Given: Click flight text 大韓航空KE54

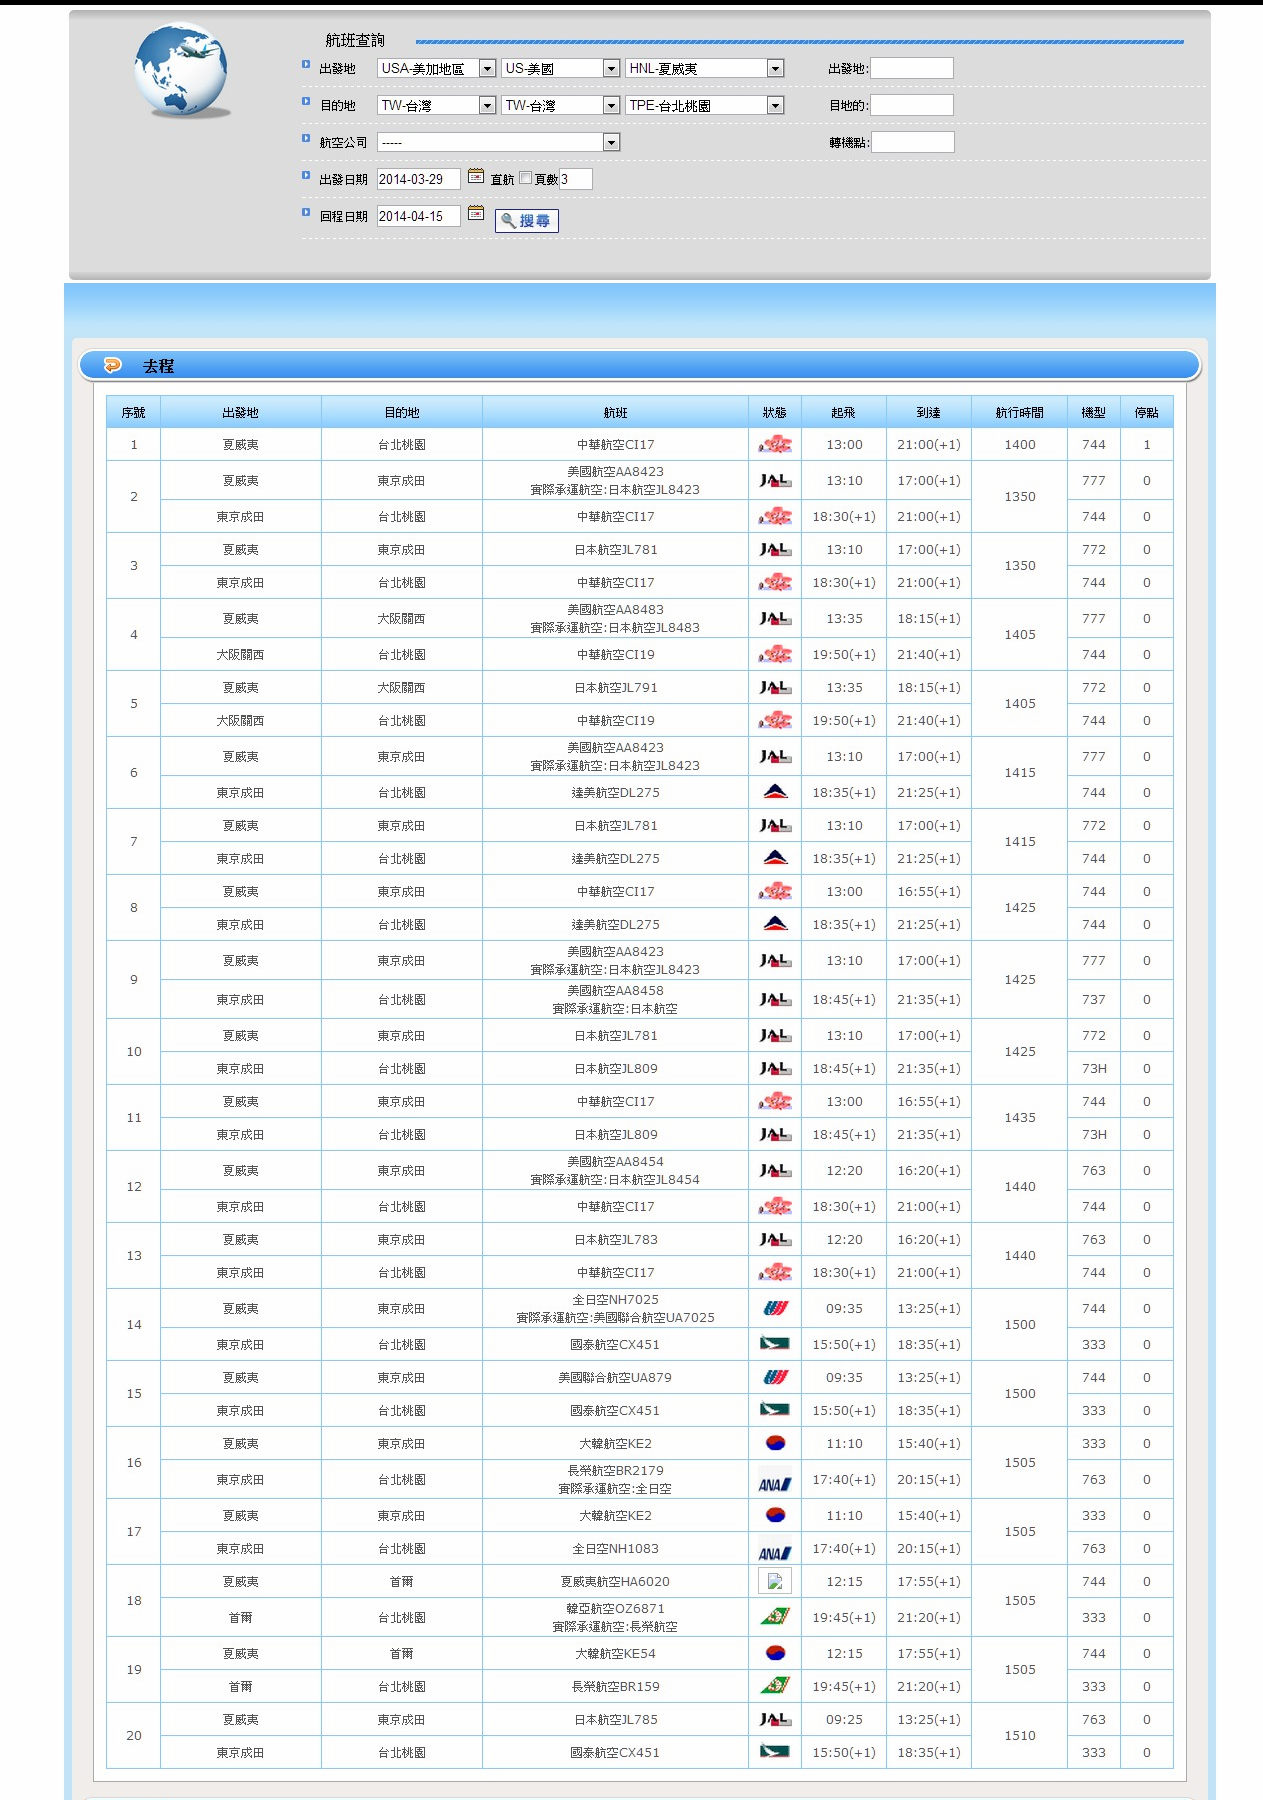Looking at the screenshot, I should click(x=616, y=1654).
